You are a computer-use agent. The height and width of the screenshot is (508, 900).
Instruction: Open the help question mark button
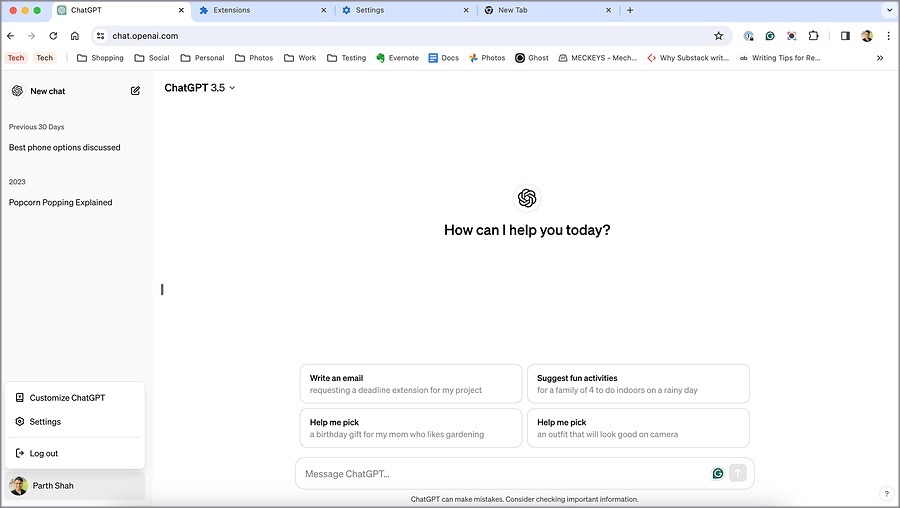[886, 494]
